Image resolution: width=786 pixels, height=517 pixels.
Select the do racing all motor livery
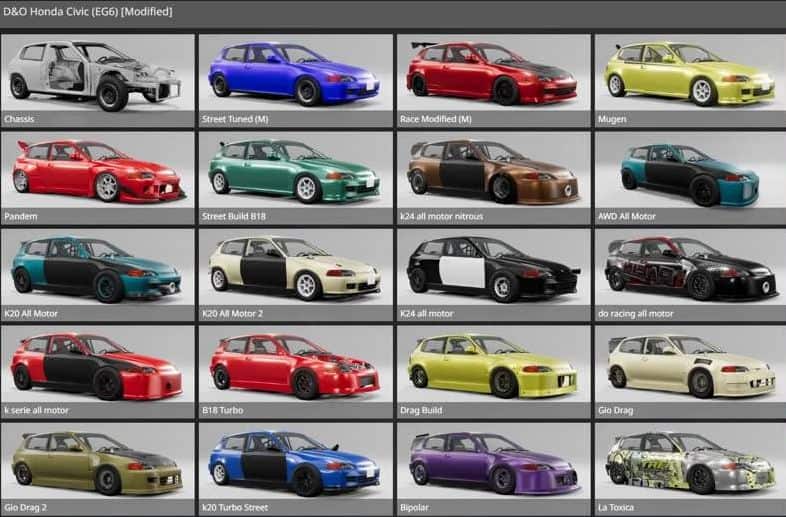[690, 270]
